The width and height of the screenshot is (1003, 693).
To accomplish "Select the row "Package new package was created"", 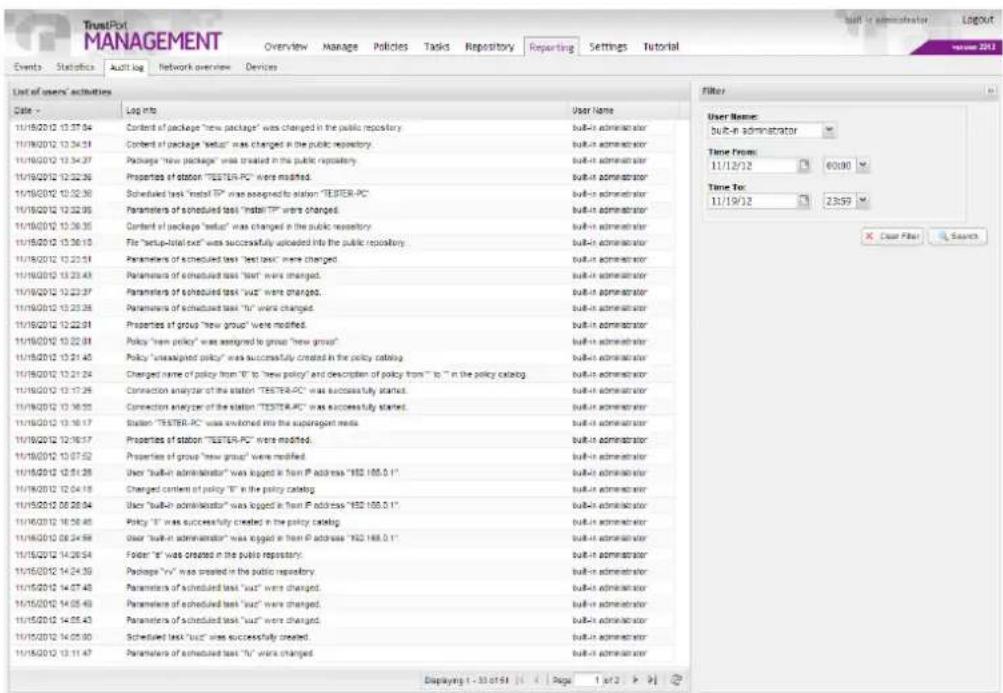I will [342, 161].
